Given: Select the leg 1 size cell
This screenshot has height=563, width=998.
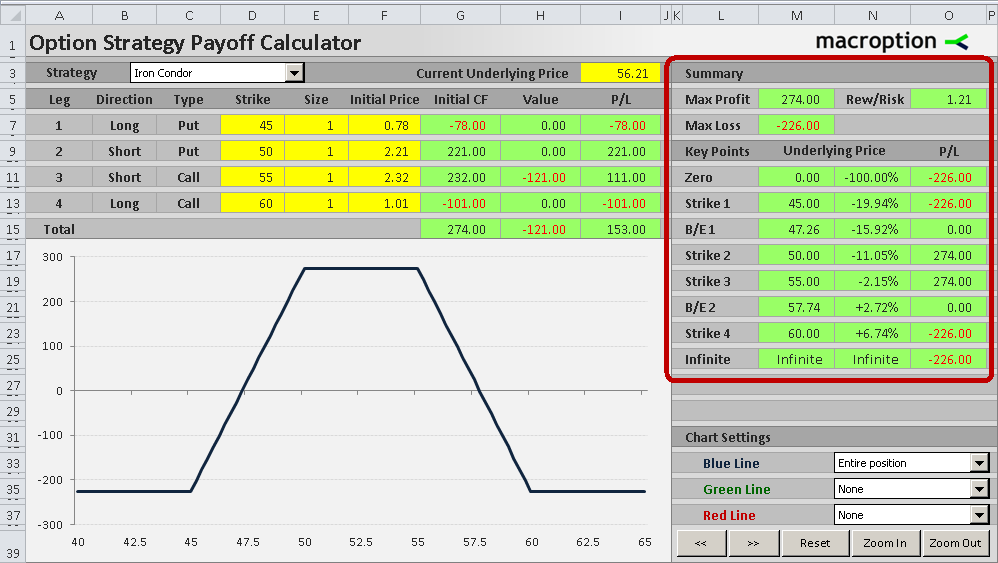Looking at the screenshot, I should [316, 125].
